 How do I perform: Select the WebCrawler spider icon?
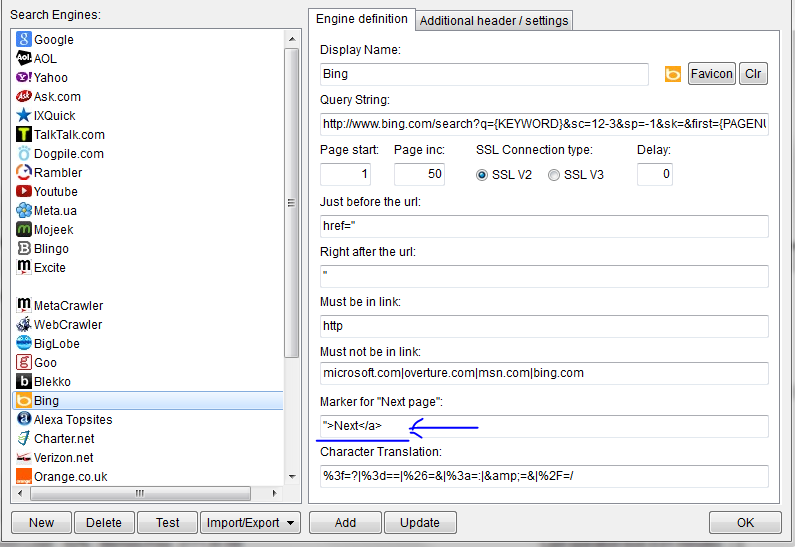23,324
